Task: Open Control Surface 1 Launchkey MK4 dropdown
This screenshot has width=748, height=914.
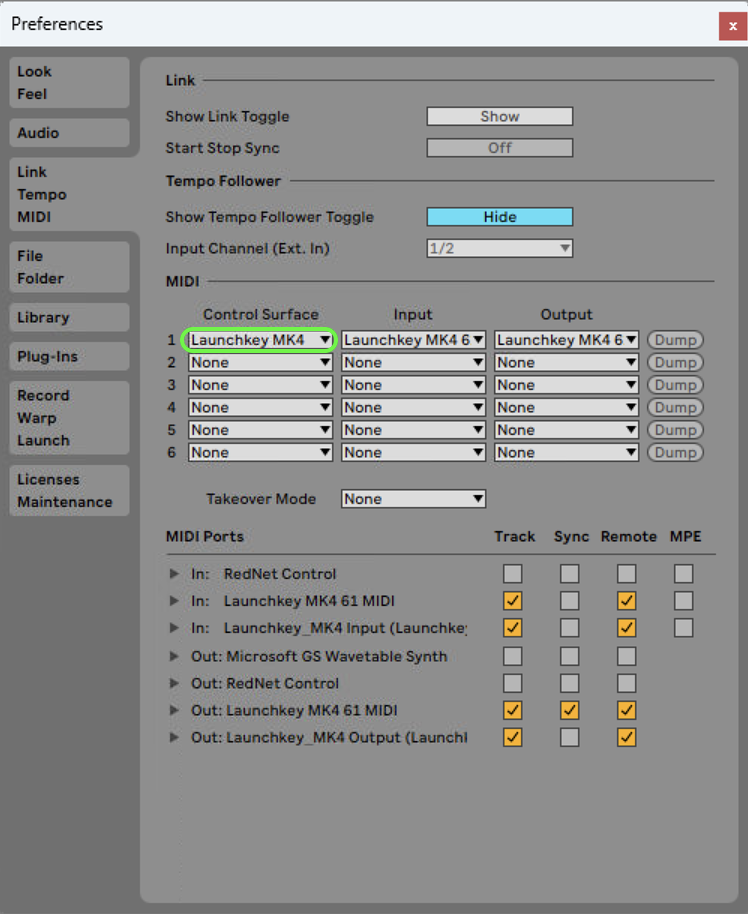Action: 260,340
